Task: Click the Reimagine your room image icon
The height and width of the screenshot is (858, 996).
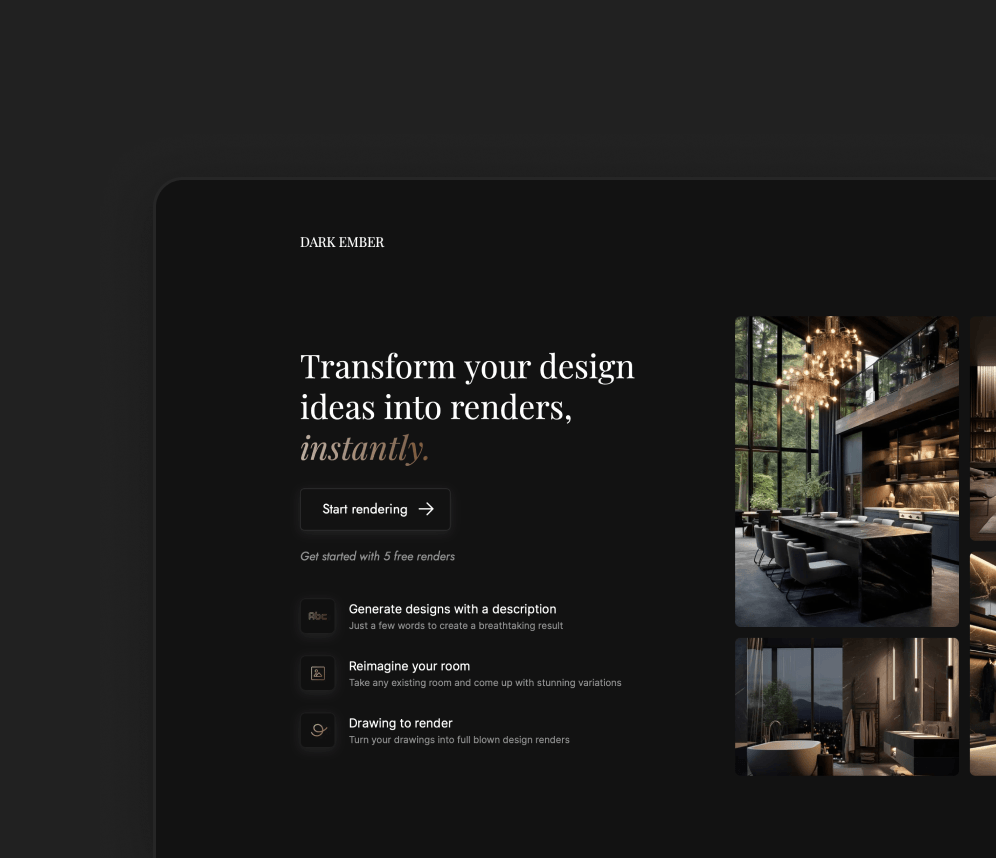Action: 318,673
